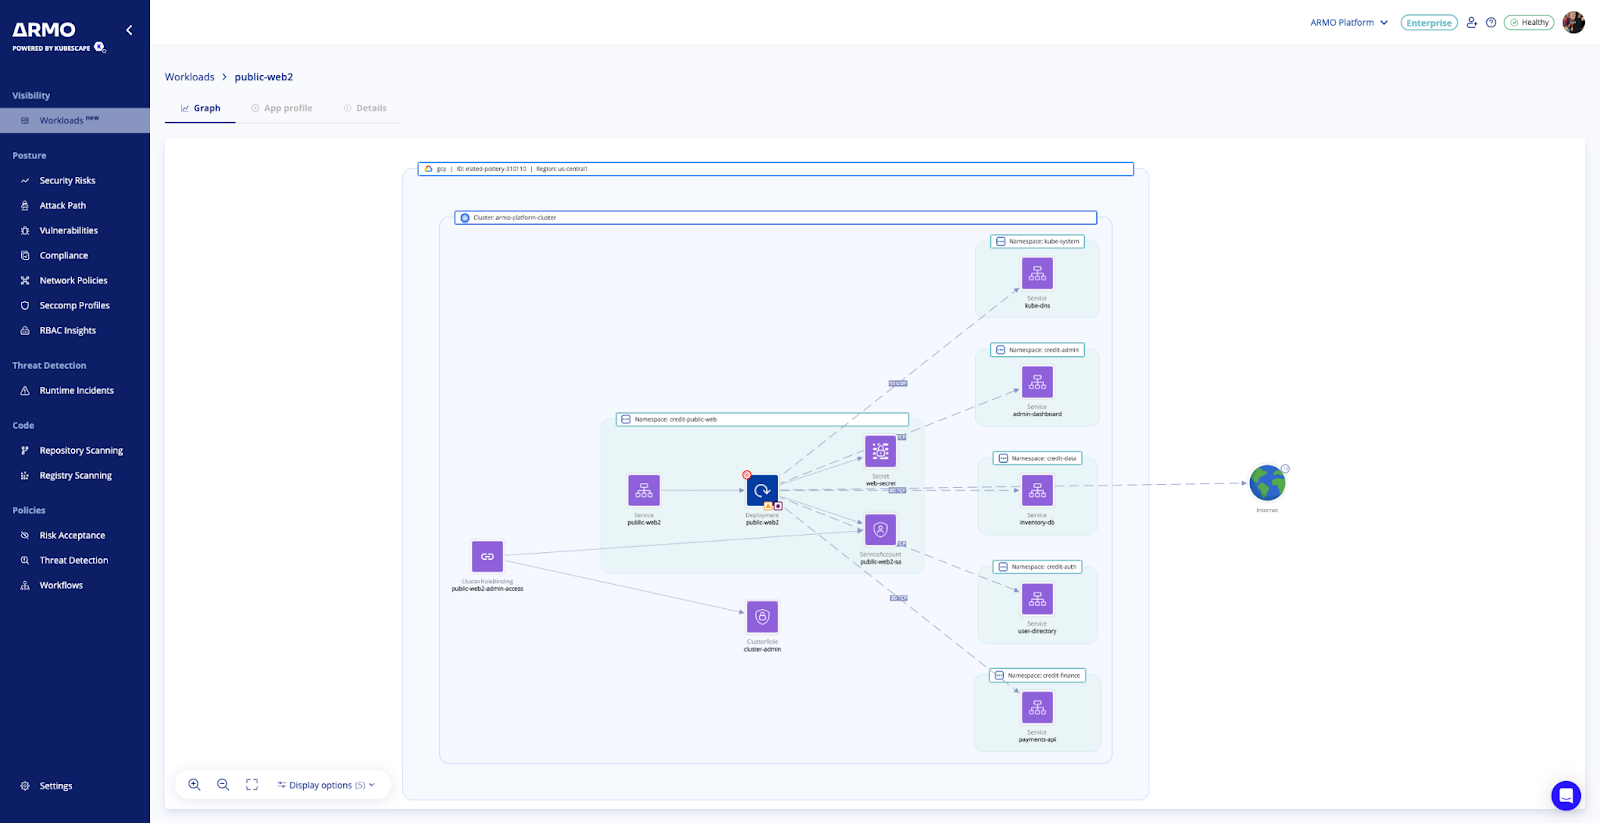Click the Healthy status badge
Viewport: 1600px width, 823px height.
(1529, 22)
